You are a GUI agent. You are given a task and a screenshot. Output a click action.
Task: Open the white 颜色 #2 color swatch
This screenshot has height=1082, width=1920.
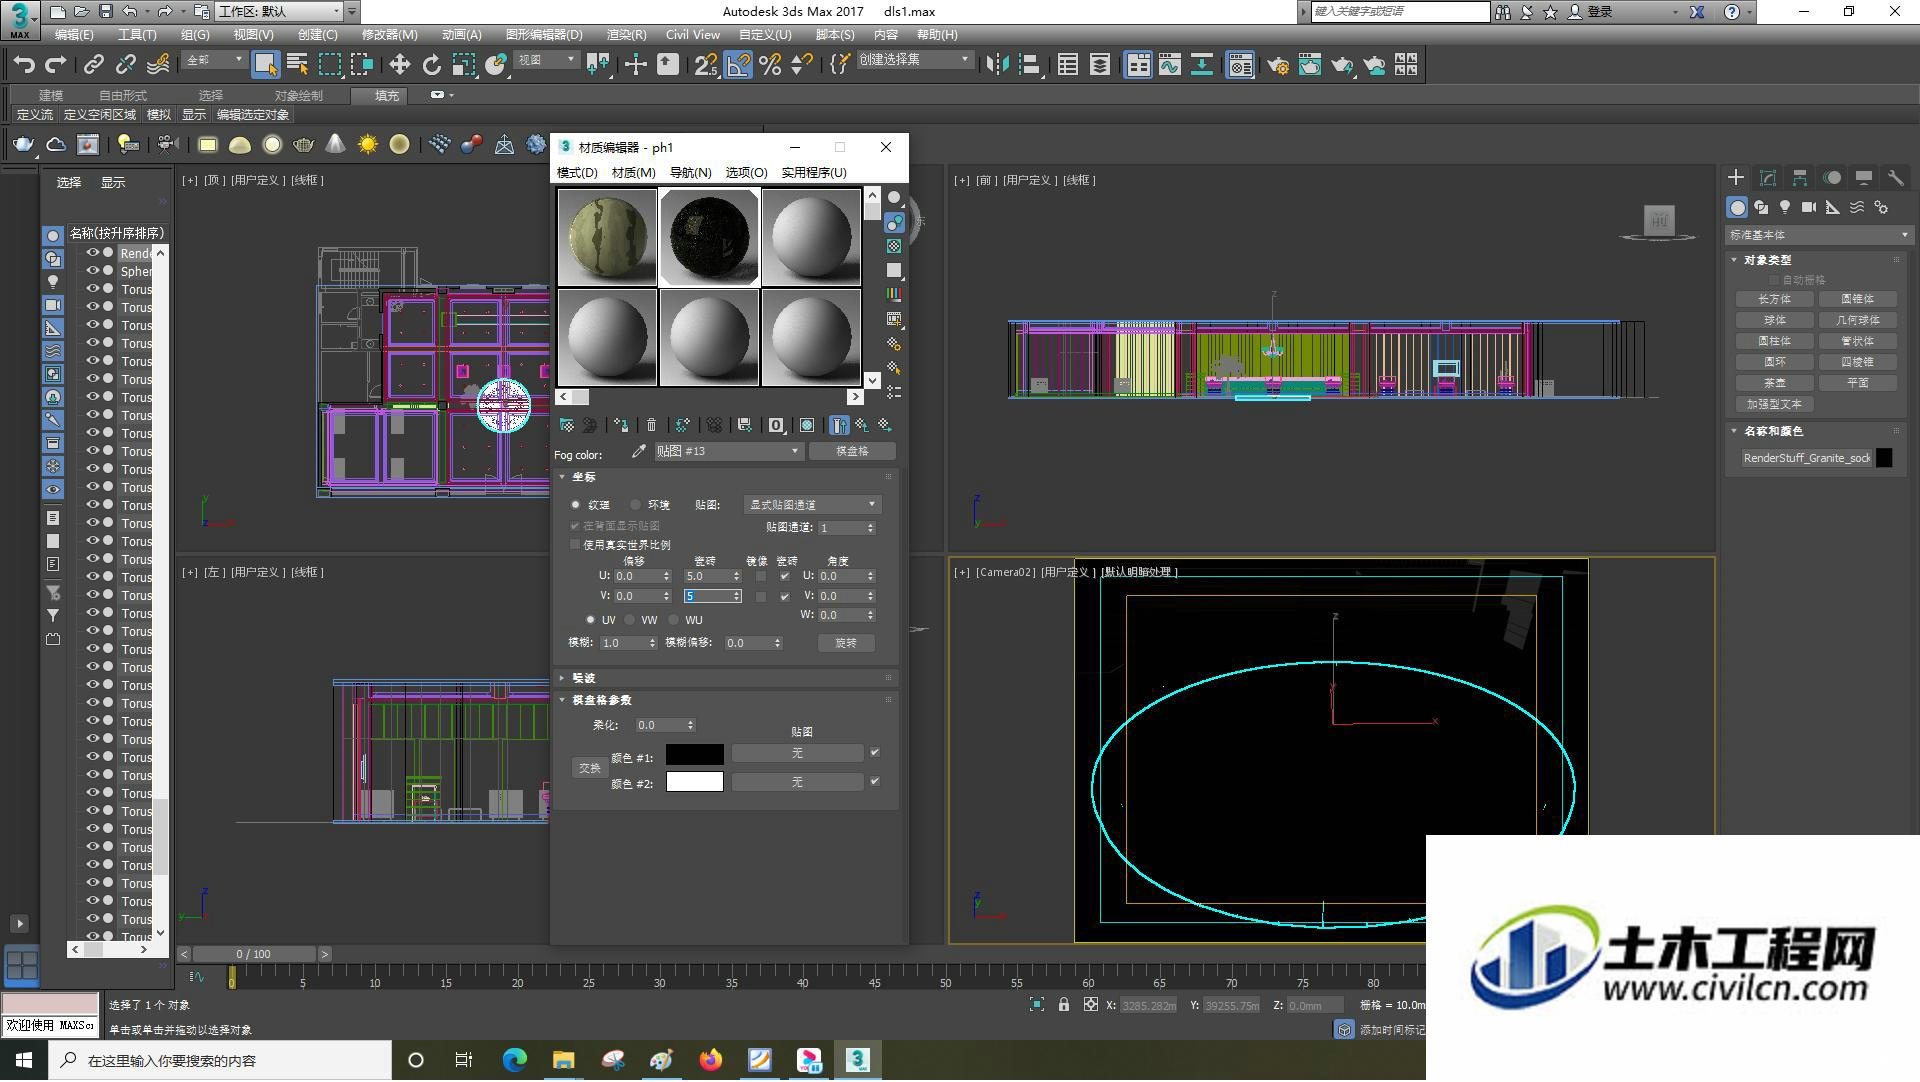tap(695, 782)
